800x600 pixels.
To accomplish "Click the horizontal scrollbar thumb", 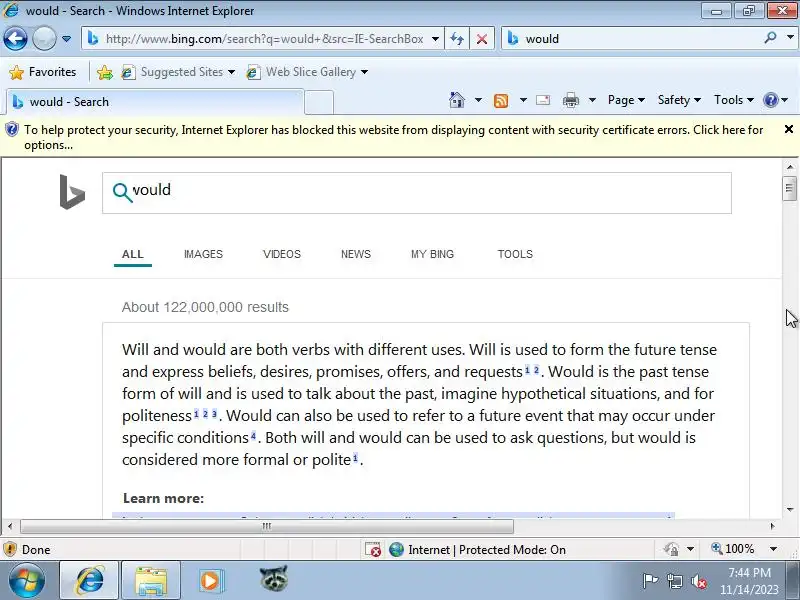I will [x=267, y=526].
